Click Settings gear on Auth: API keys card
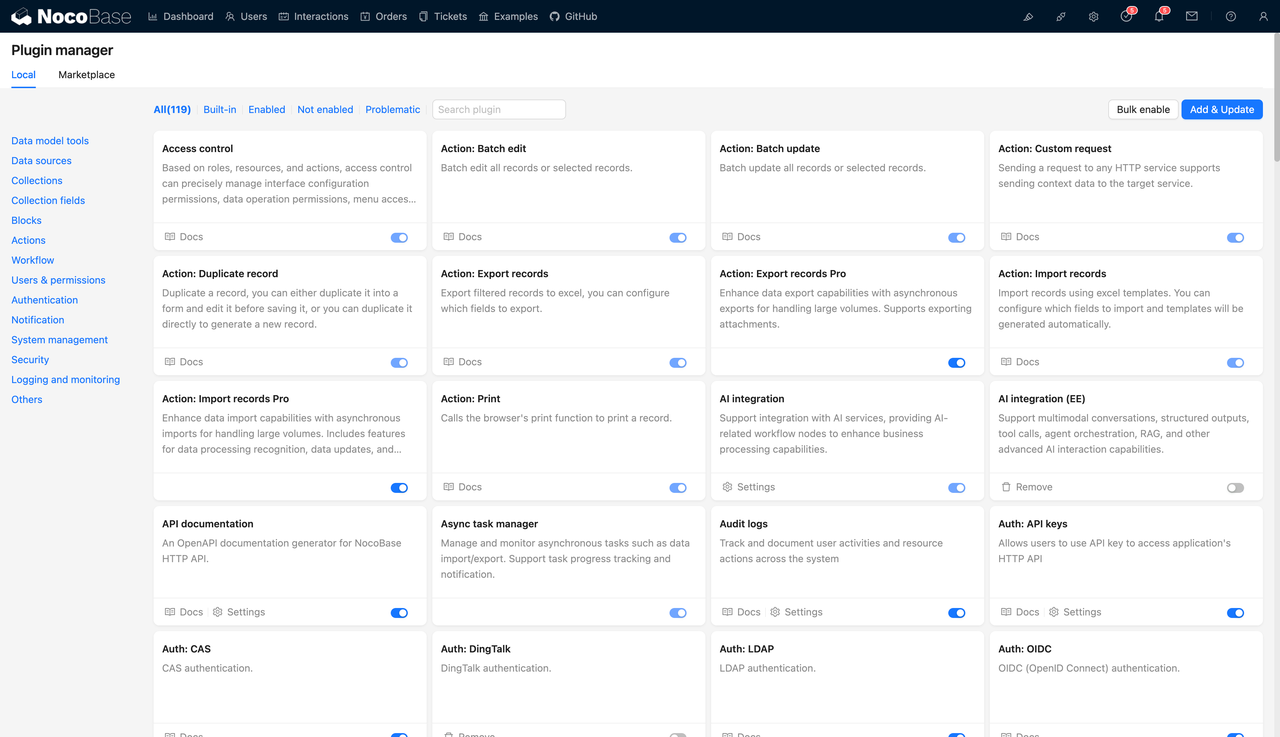The width and height of the screenshot is (1280, 737). (x=1054, y=612)
